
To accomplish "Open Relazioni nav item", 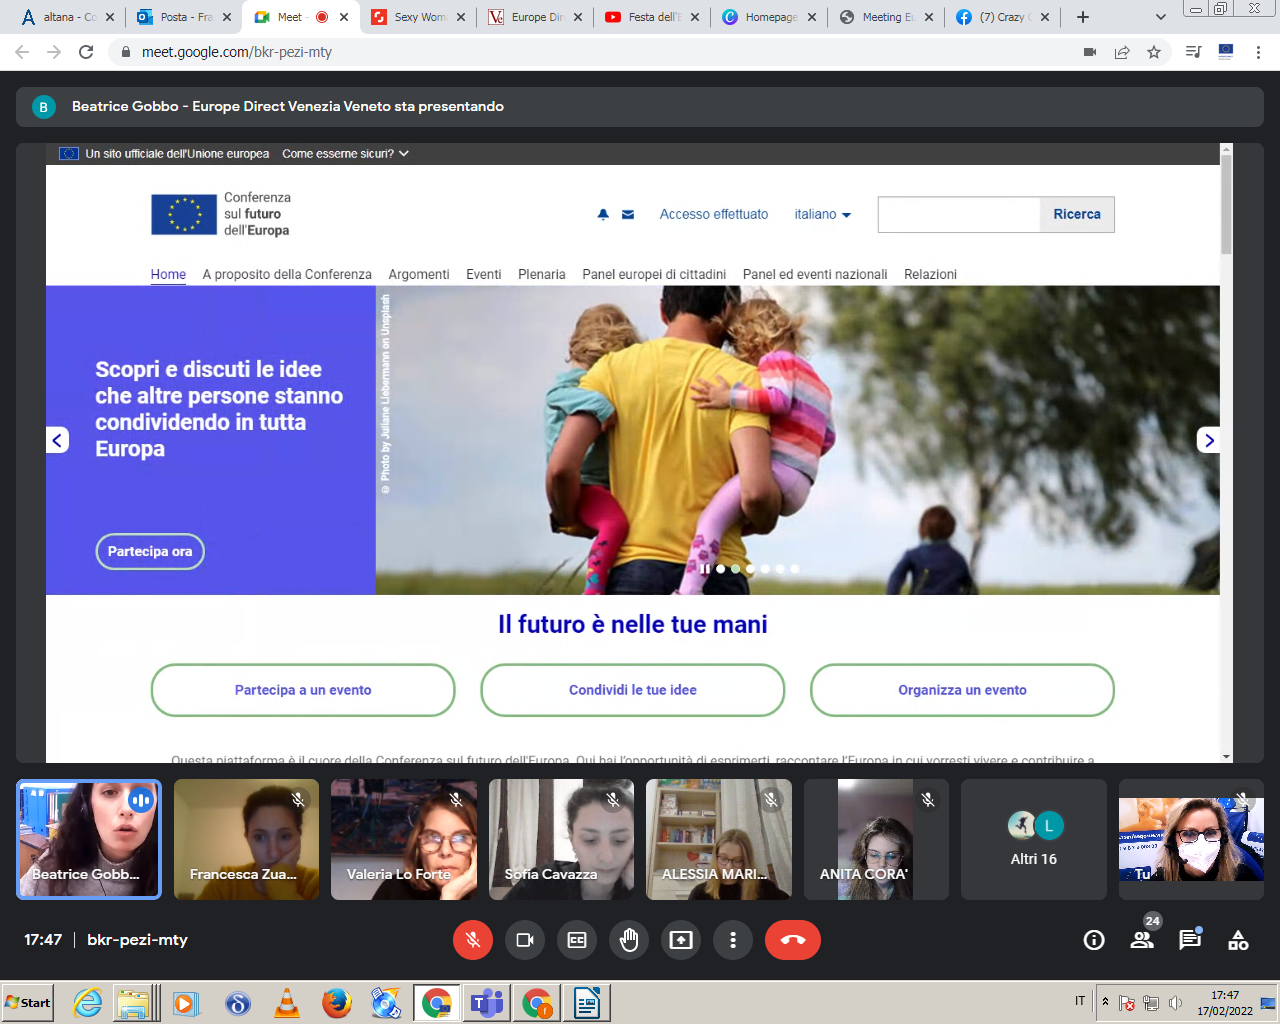I will (x=930, y=274).
